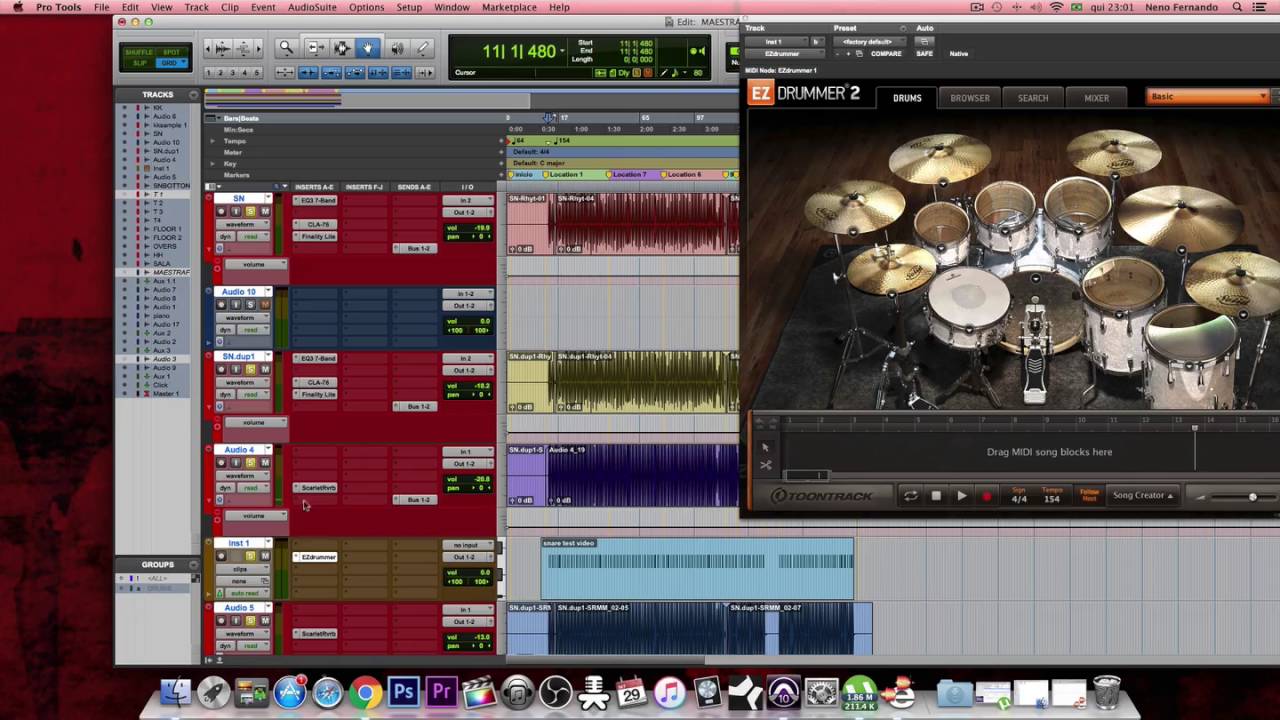
Task: Open Tracks list options menu
Action: click(193, 94)
